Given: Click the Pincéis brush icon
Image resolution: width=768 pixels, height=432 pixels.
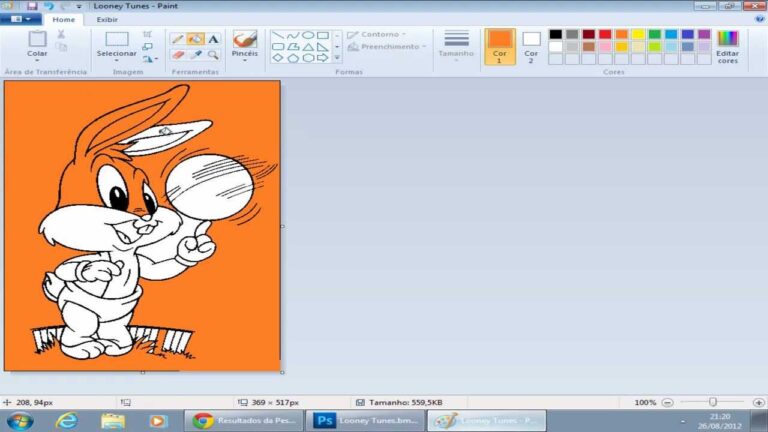Looking at the screenshot, I should click(x=245, y=39).
